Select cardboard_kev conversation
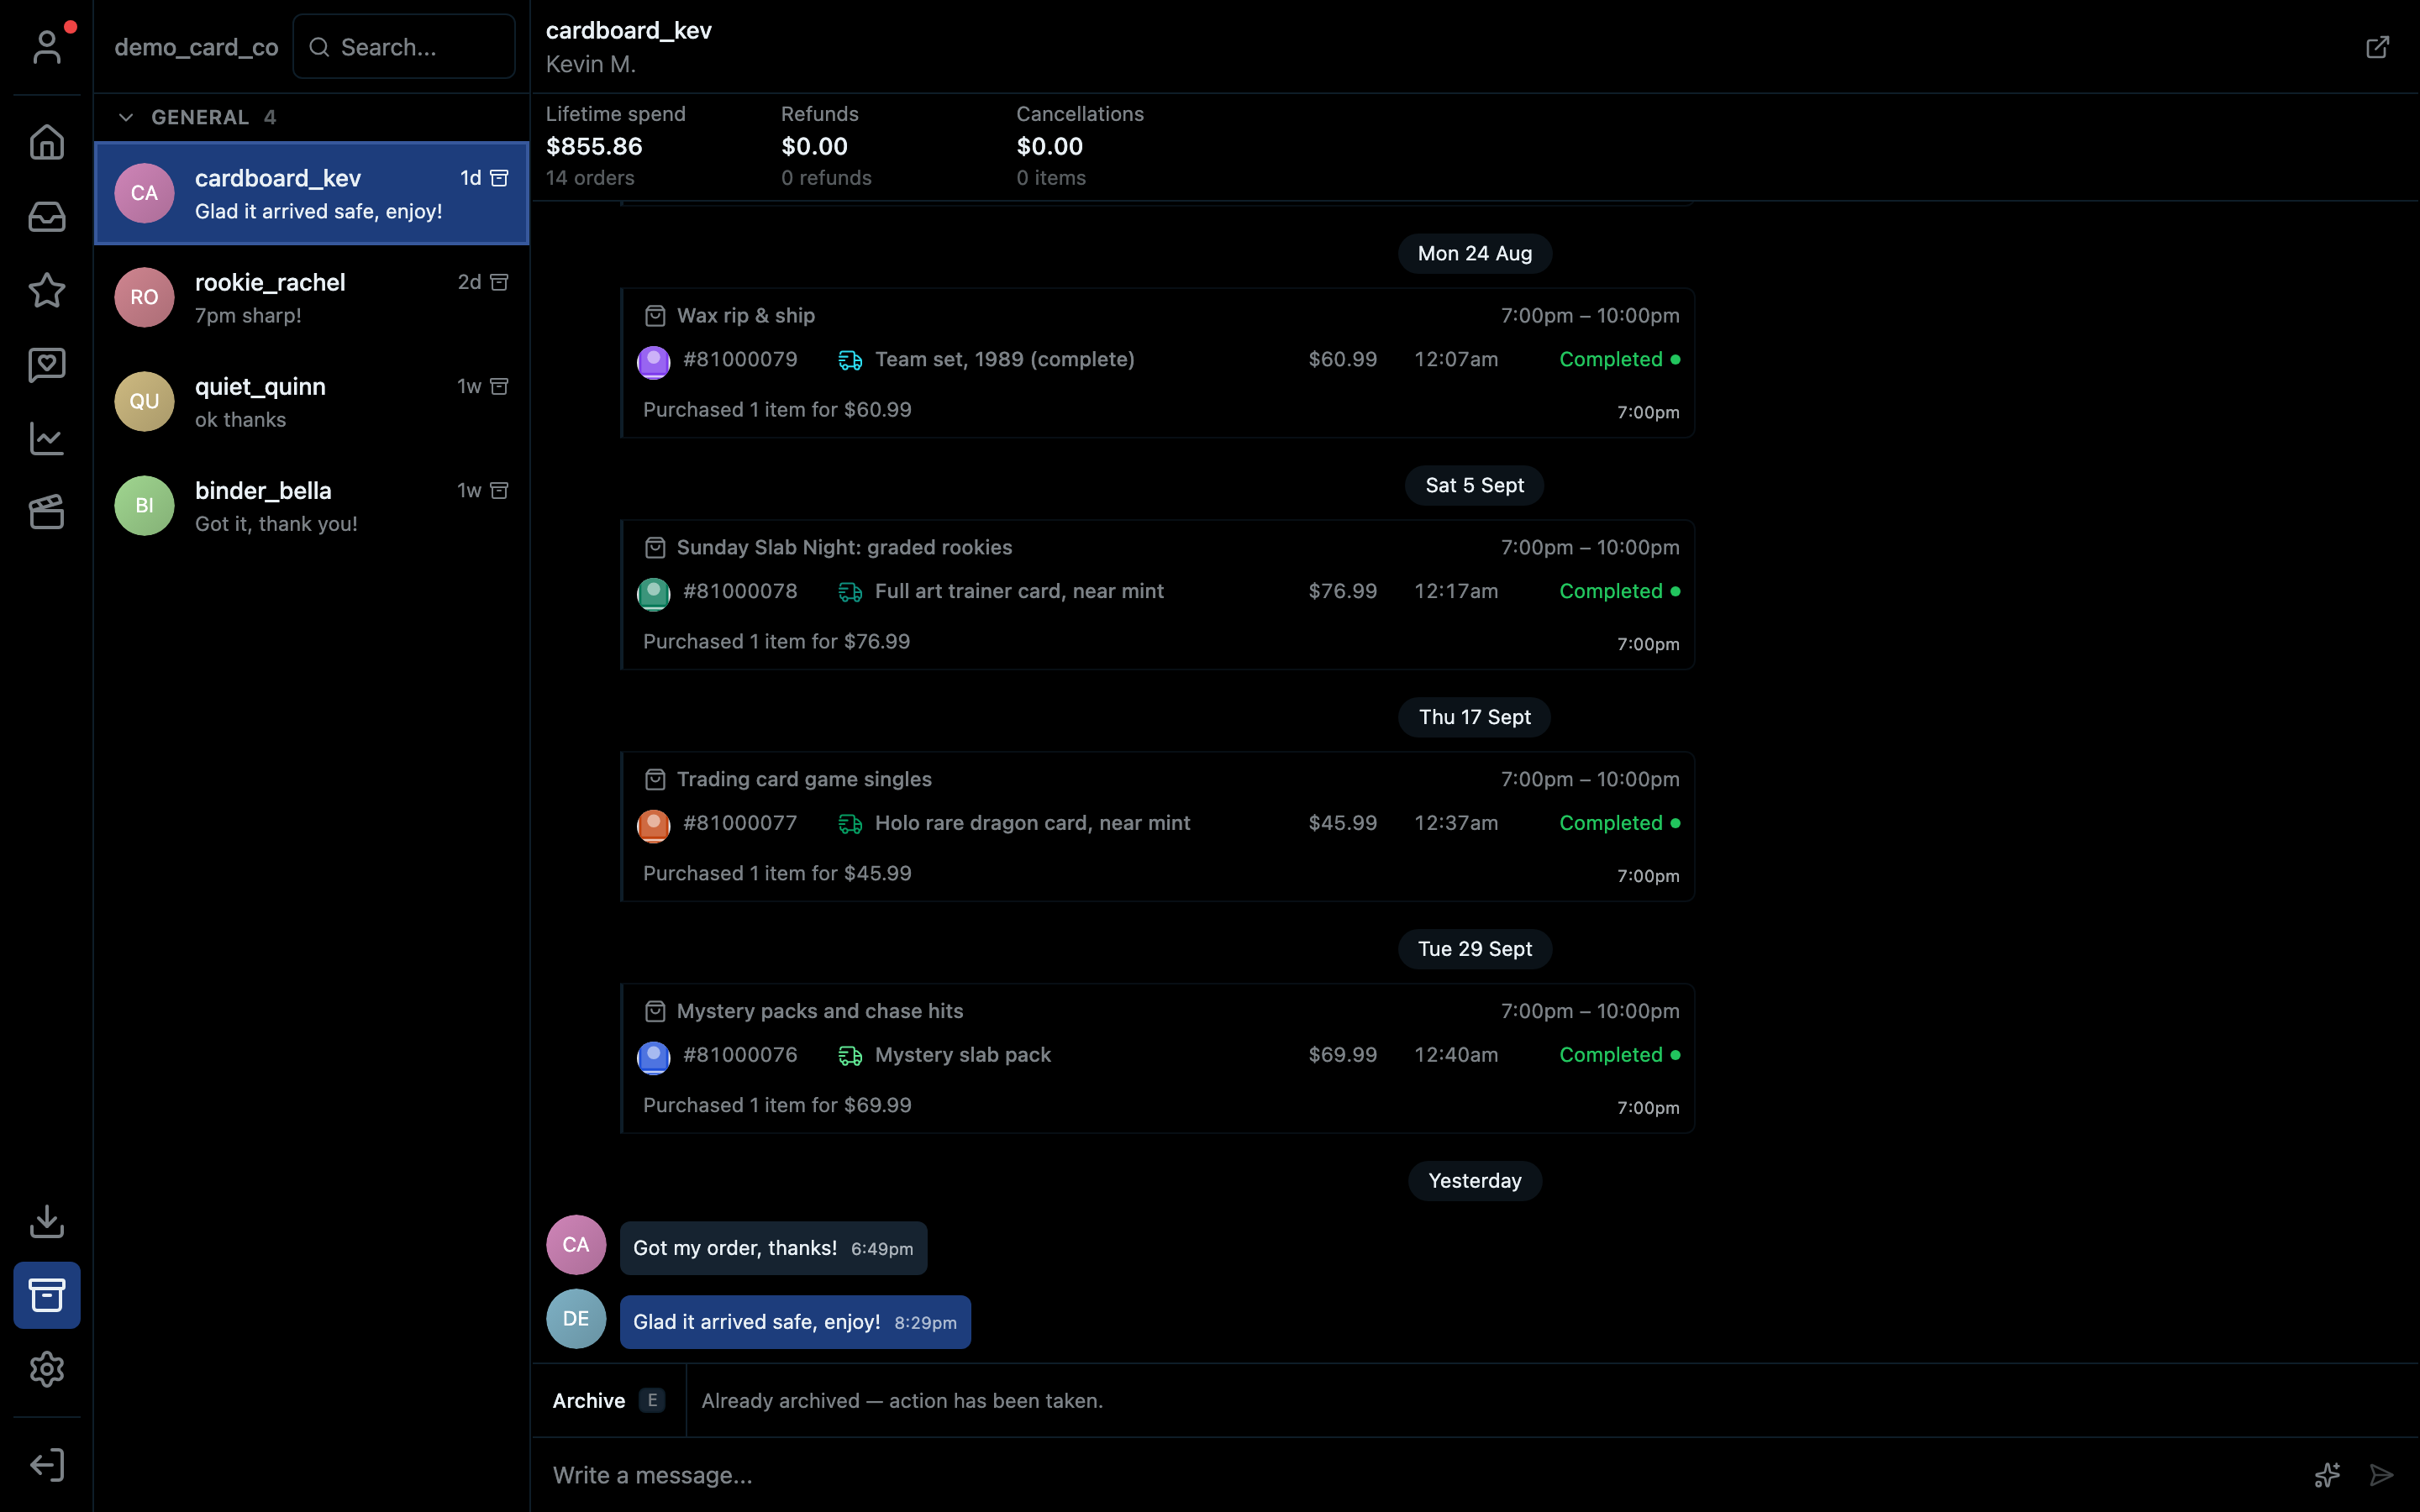The height and width of the screenshot is (1512, 2420). click(312, 194)
